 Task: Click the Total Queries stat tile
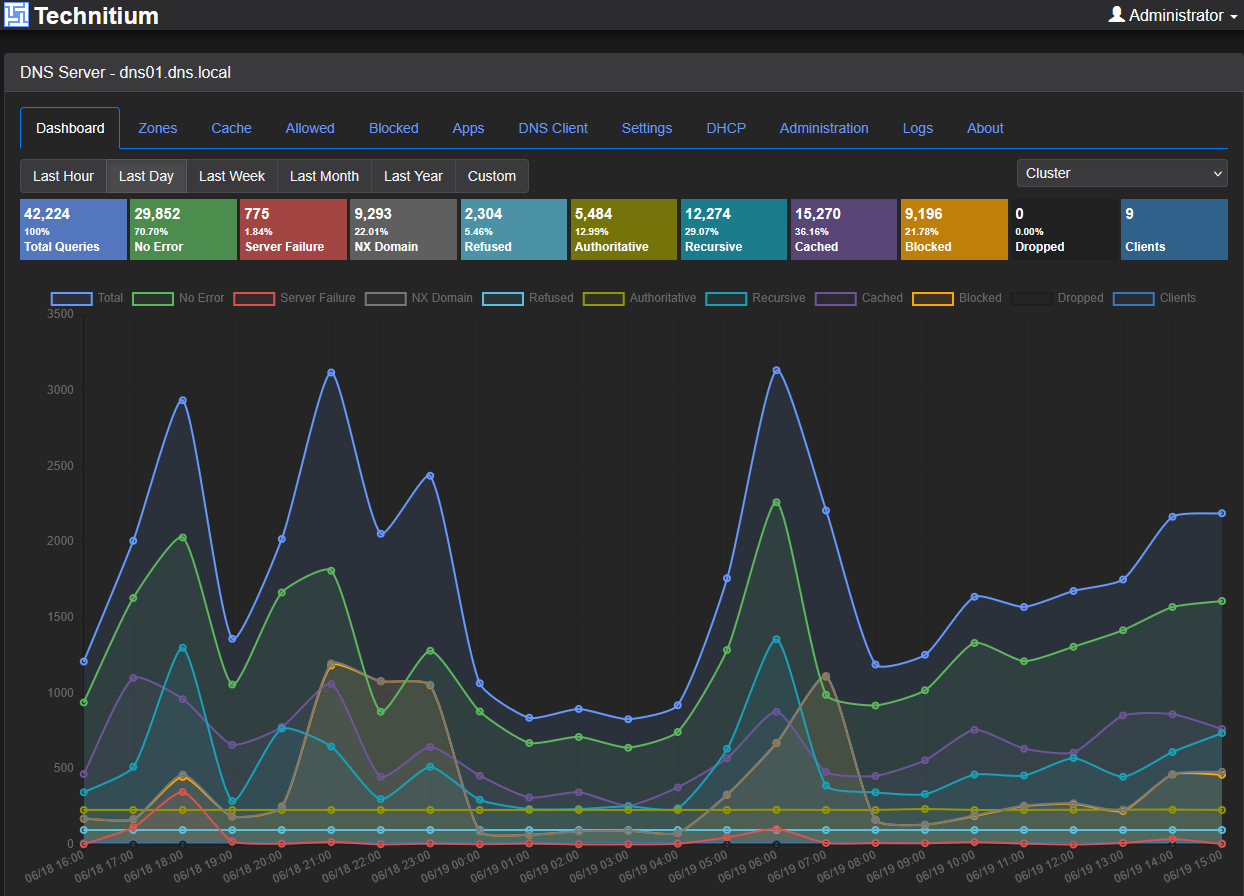(x=73, y=230)
